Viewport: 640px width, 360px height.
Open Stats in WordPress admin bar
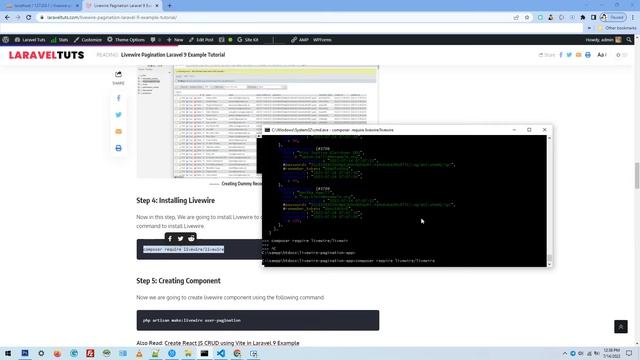click(60, 40)
